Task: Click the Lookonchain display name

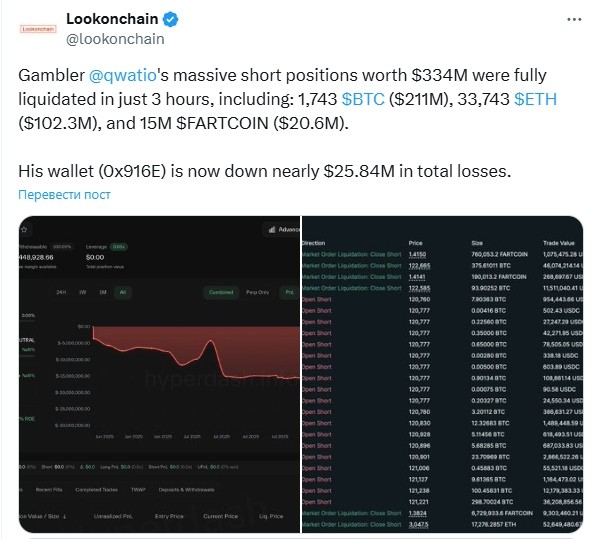Action: click(112, 19)
